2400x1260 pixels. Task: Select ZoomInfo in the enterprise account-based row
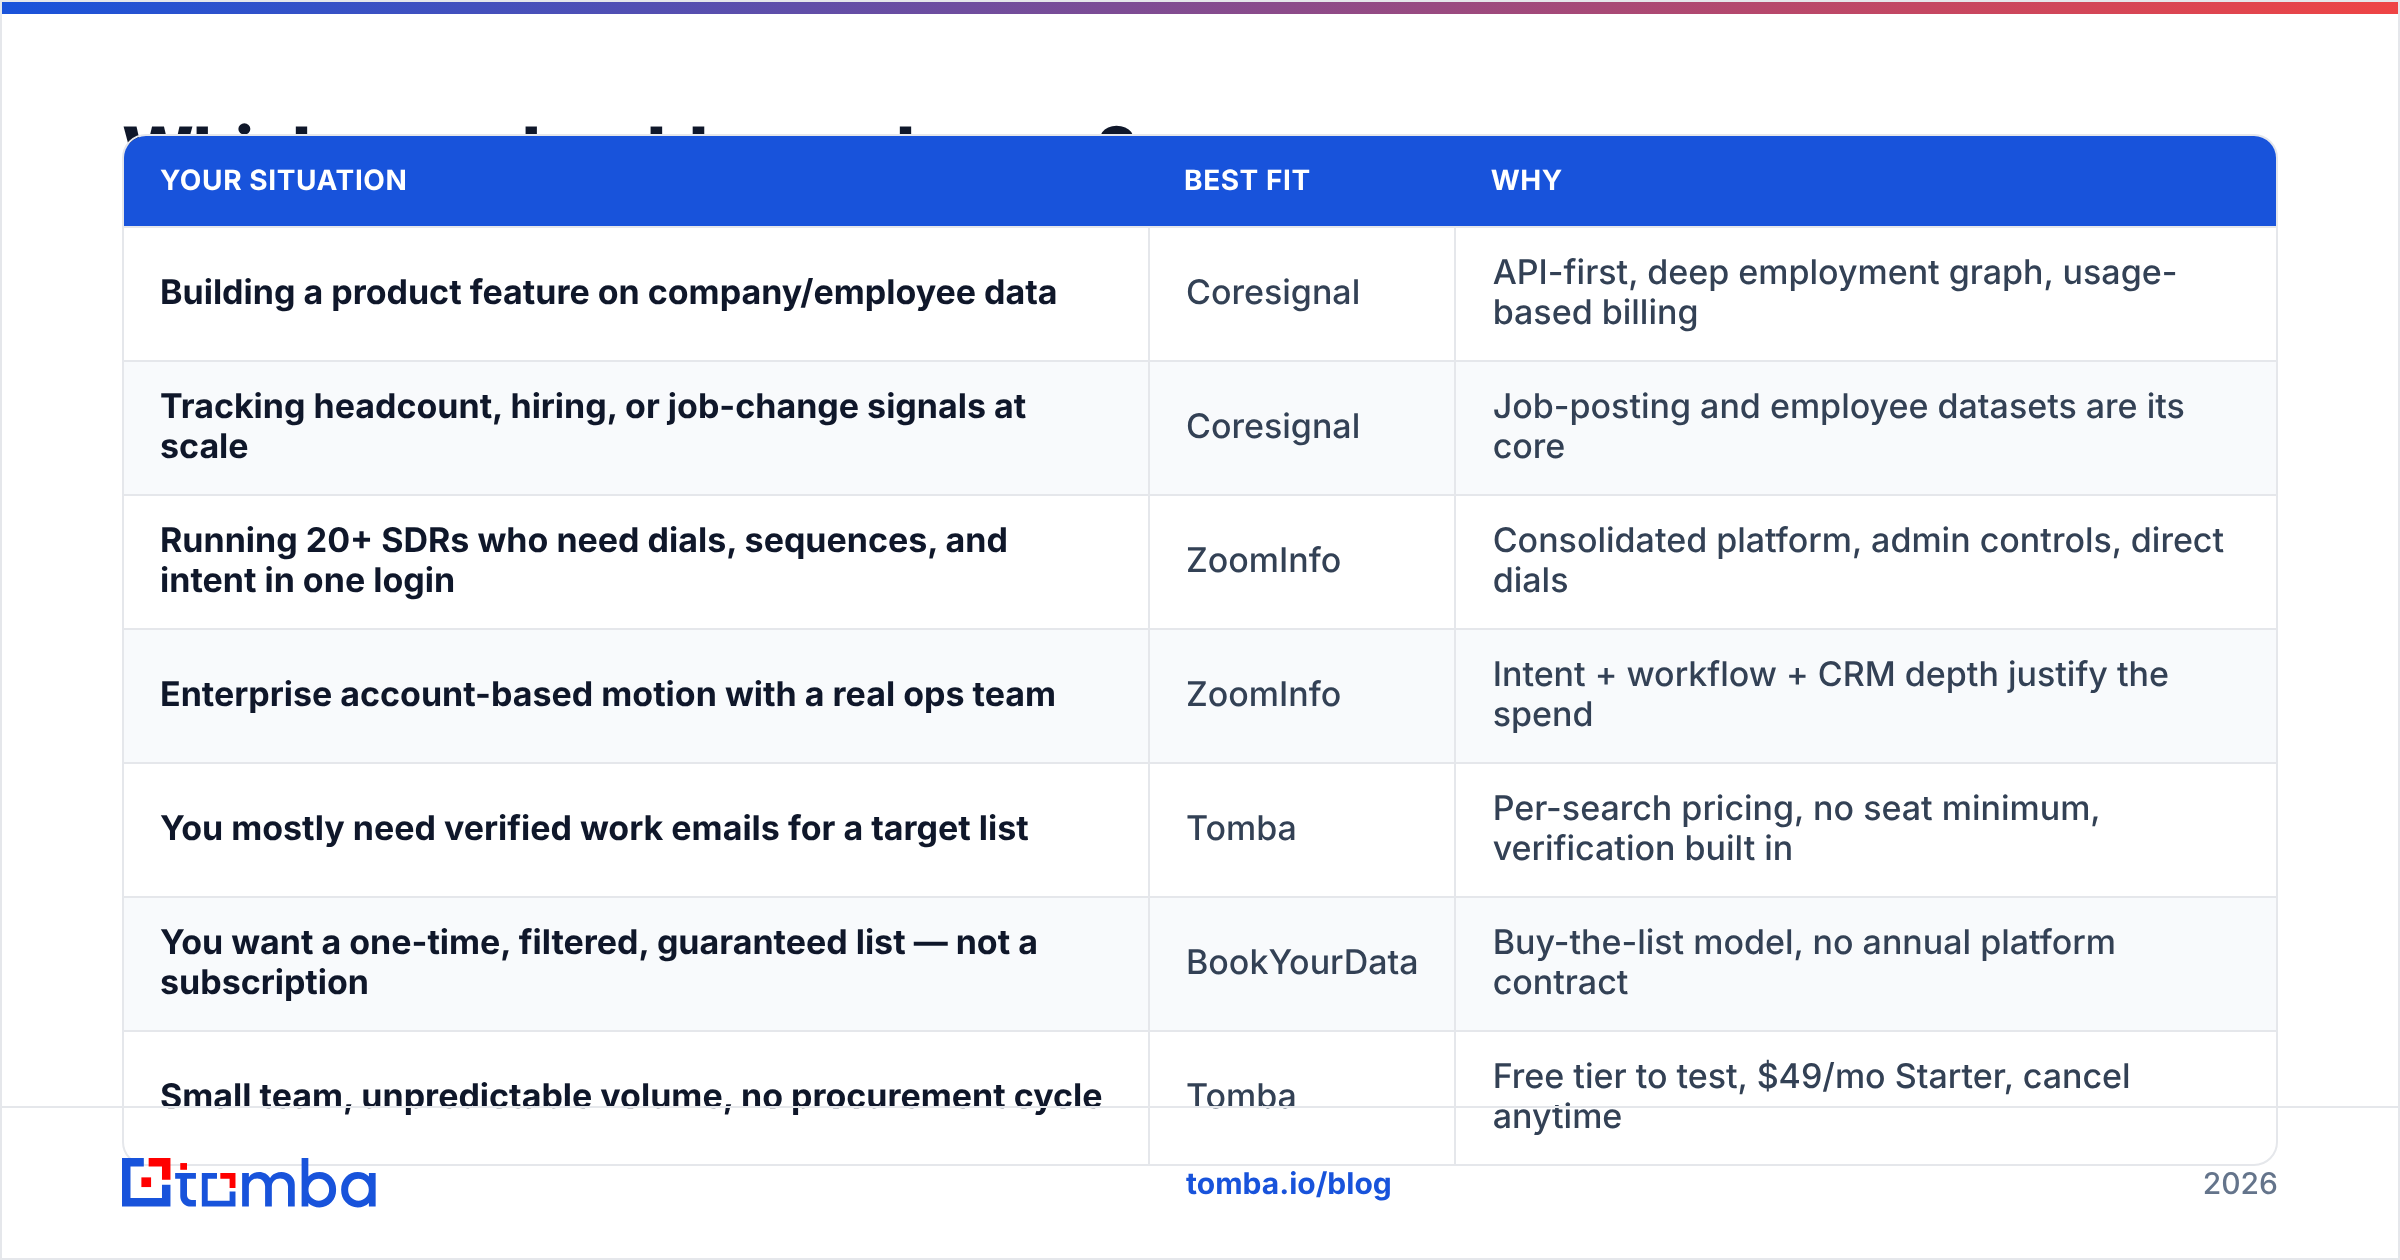(1263, 694)
